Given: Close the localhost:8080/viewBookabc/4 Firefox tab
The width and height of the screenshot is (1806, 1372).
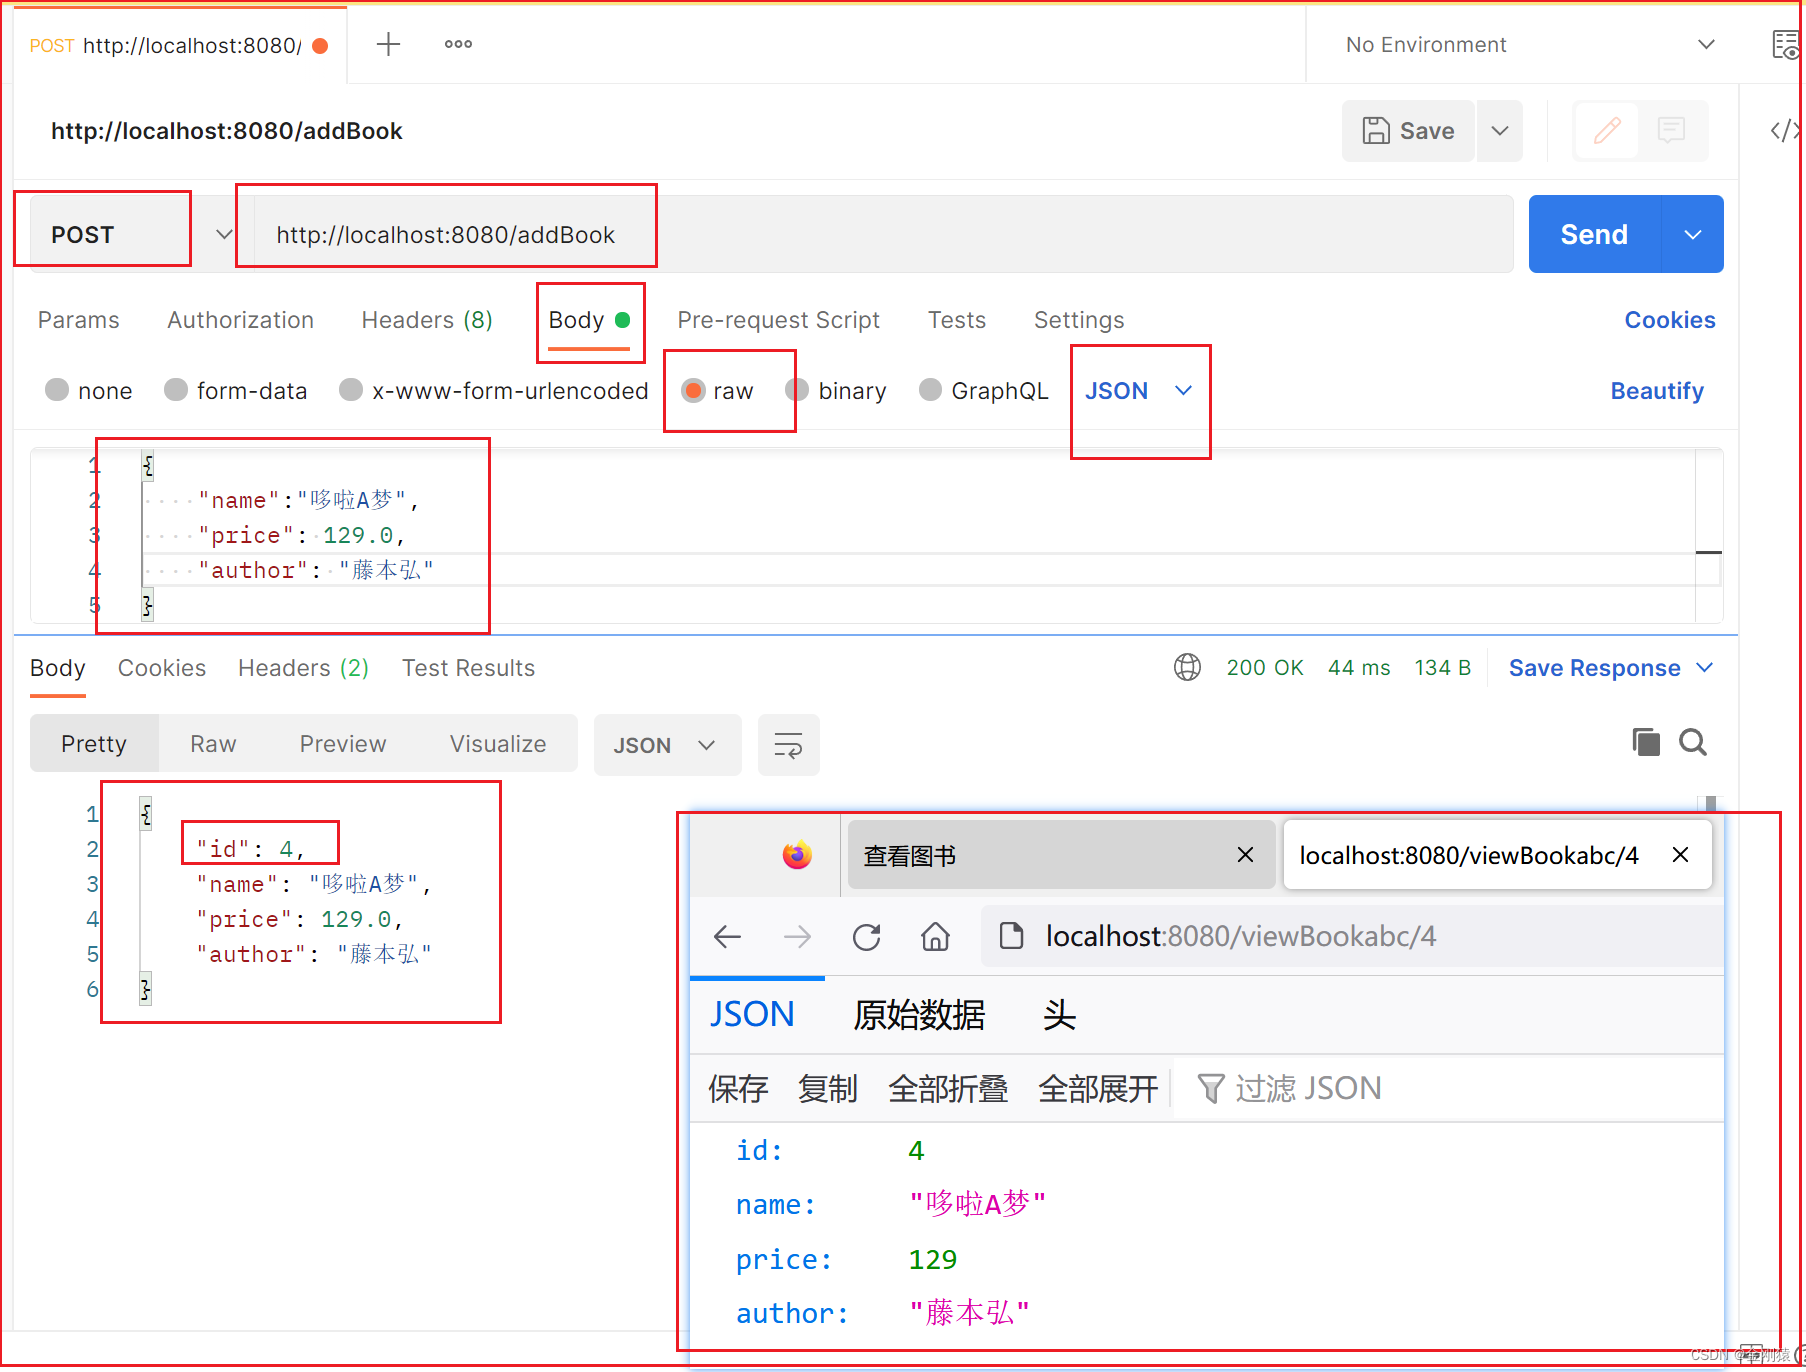Looking at the screenshot, I should [x=1680, y=855].
